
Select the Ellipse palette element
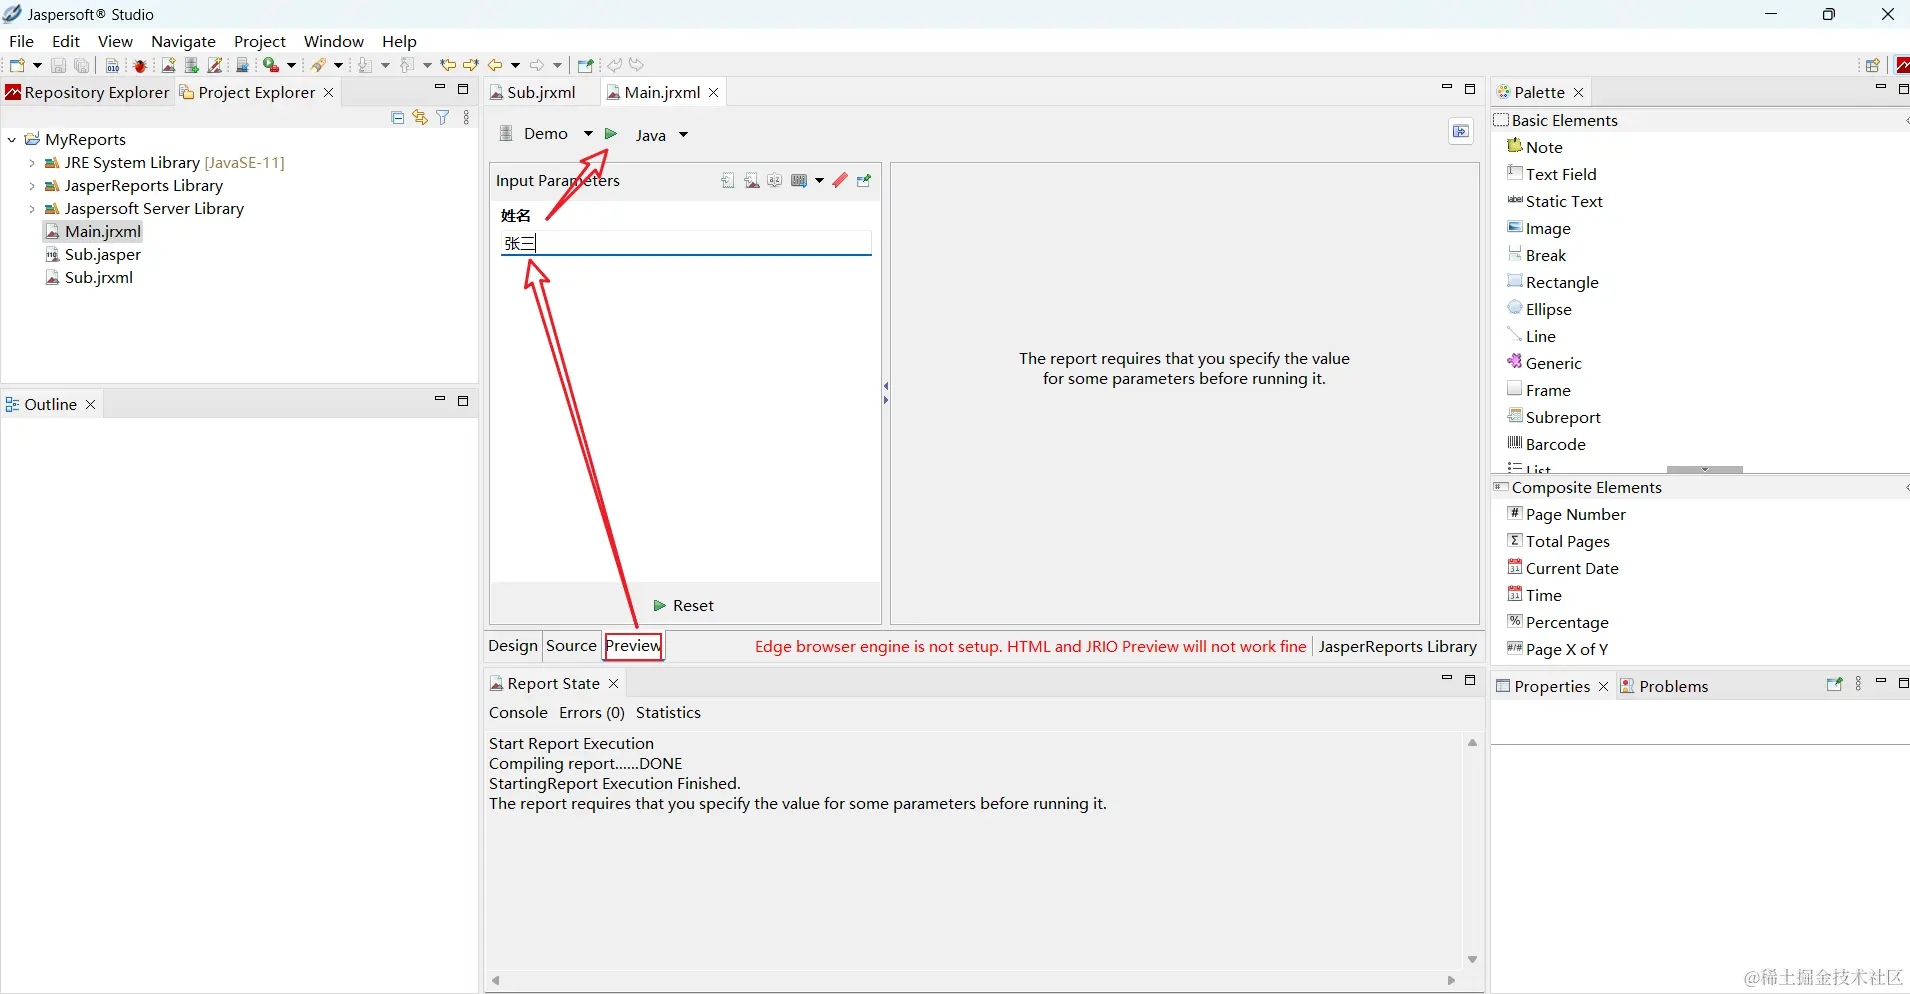1540,309
